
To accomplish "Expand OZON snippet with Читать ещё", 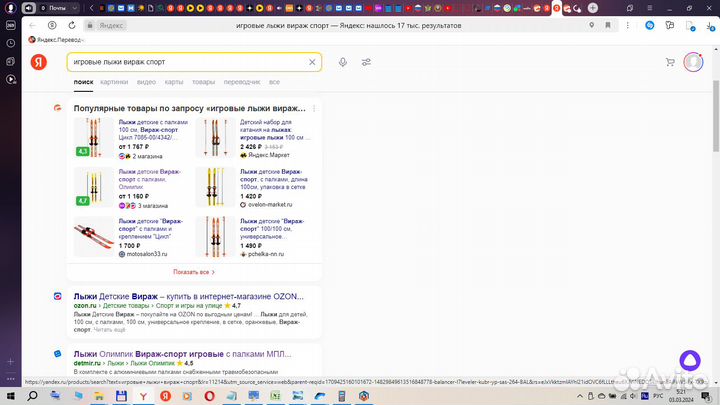I will [109, 330].
